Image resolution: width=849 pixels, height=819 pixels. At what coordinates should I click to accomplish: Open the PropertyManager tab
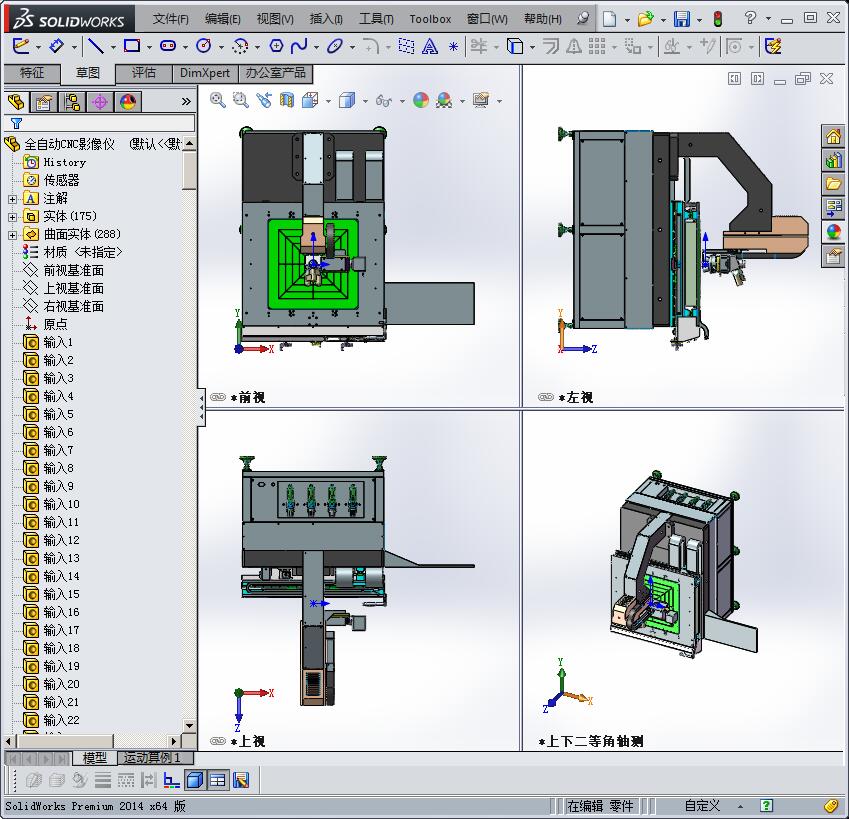pyautogui.click(x=43, y=101)
